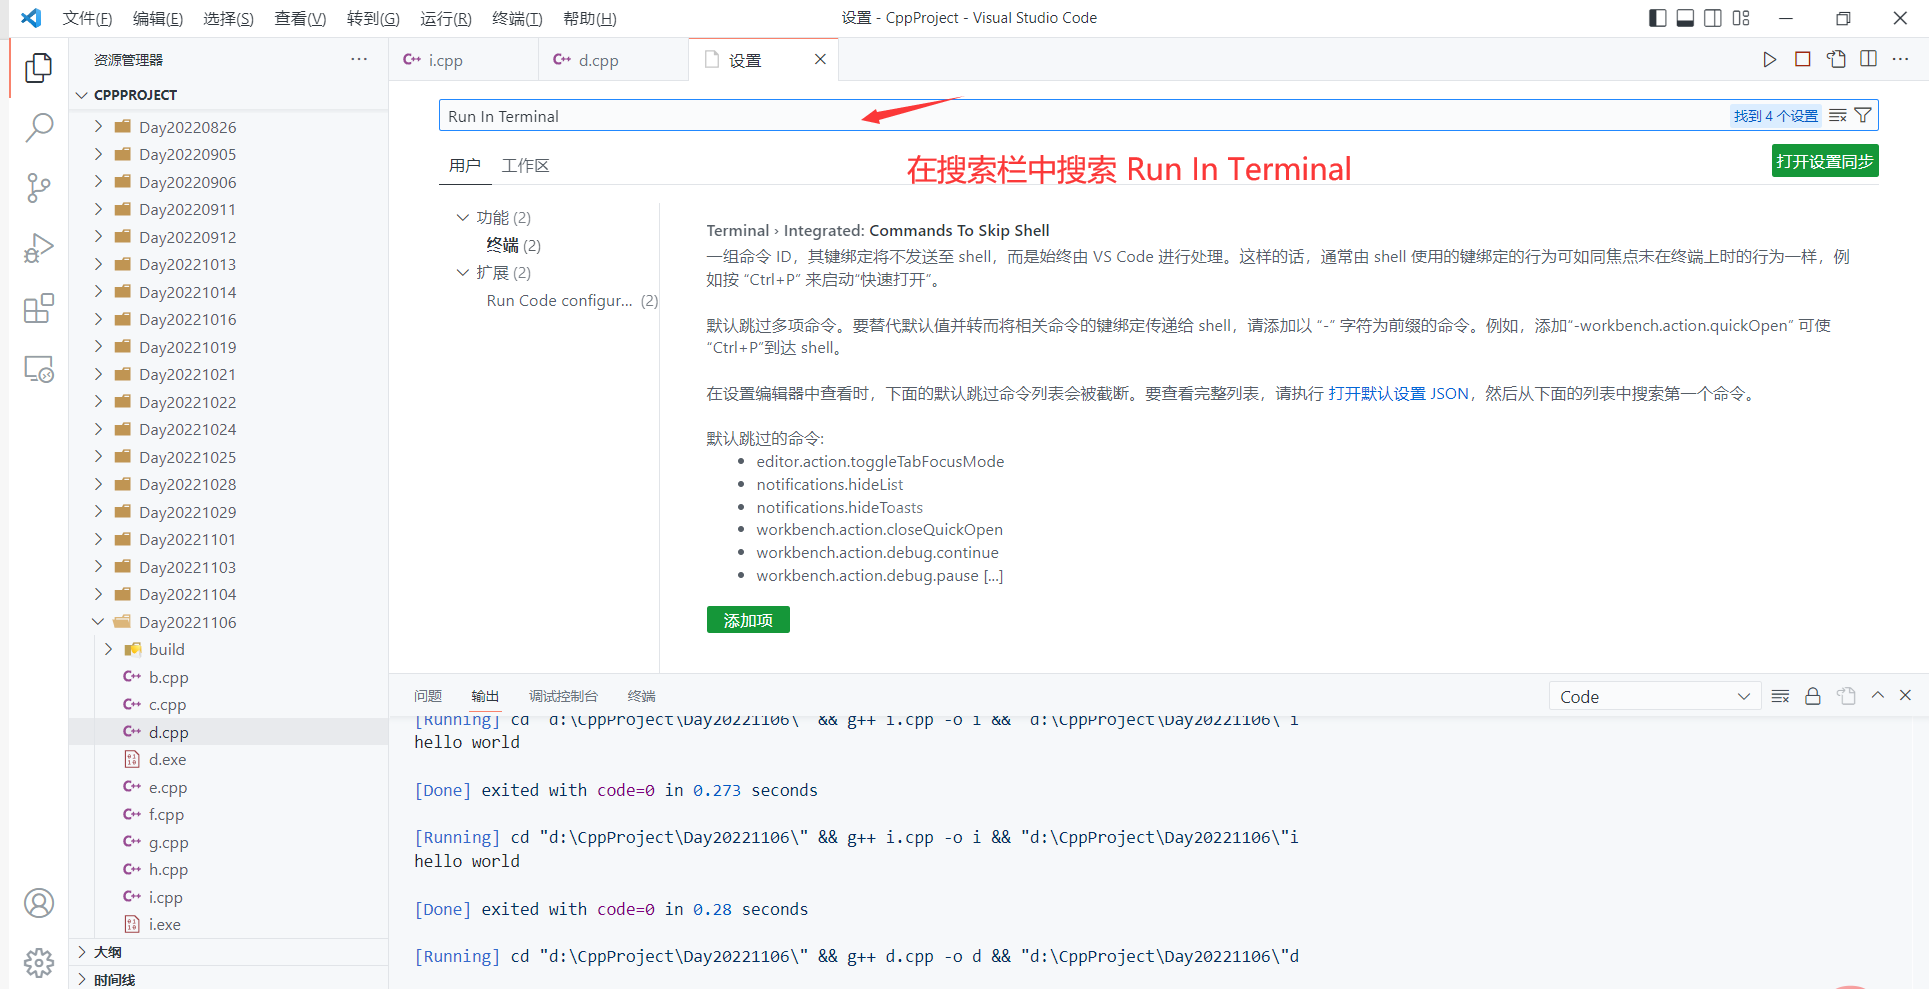
Task: Select Run Code configuration settings entry
Action: [572, 300]
